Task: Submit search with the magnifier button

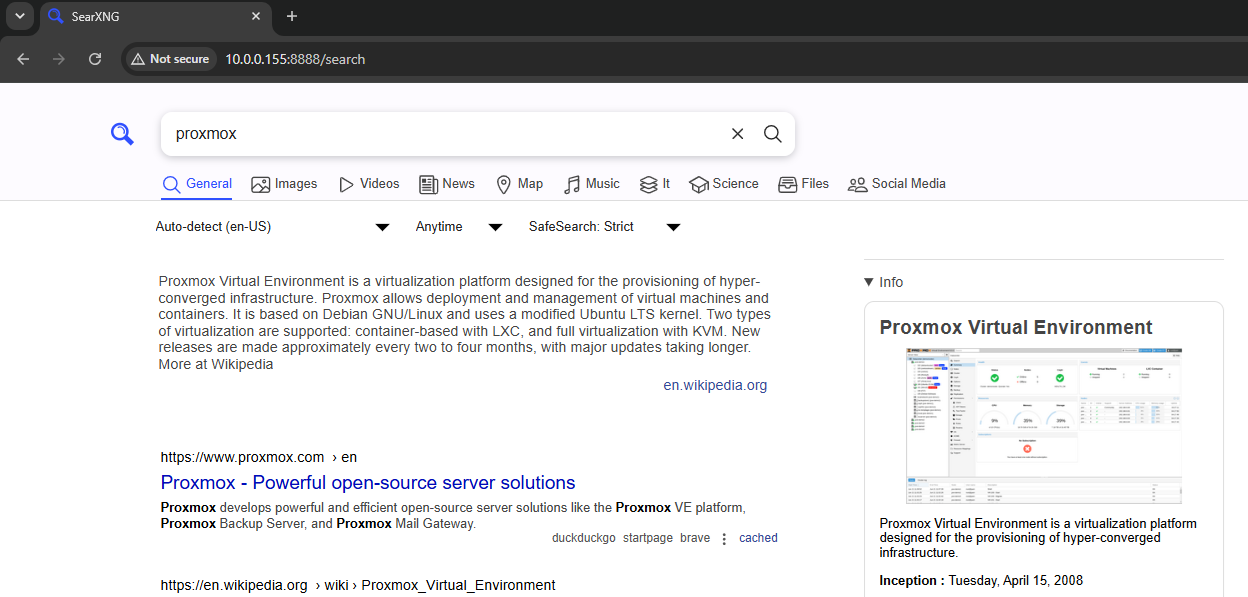Action: [x=772, y=134]
